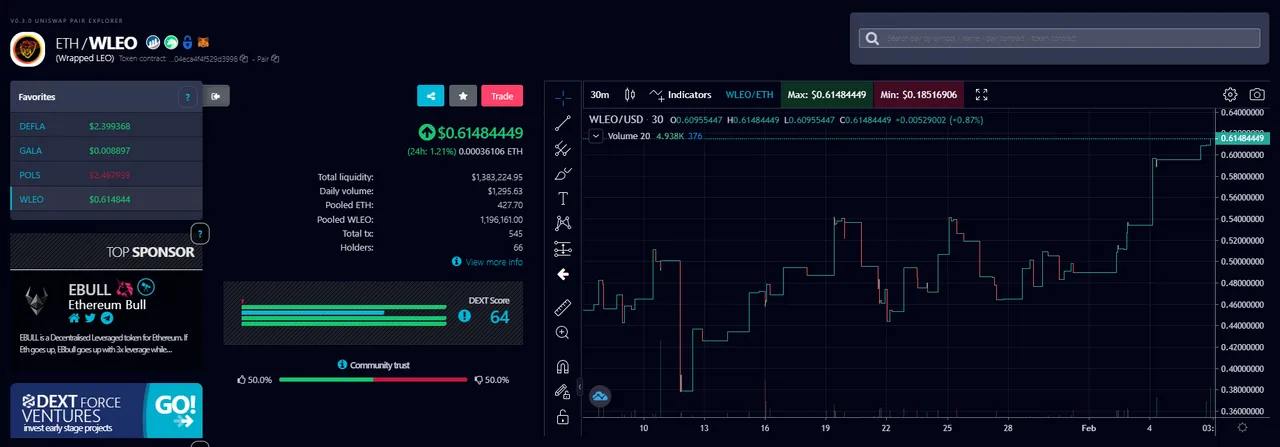Image resolution: width=1280 pixels, height=447 pixels.
Task: Click the back arrow in chart toolbar
Action: coord(562,274)
